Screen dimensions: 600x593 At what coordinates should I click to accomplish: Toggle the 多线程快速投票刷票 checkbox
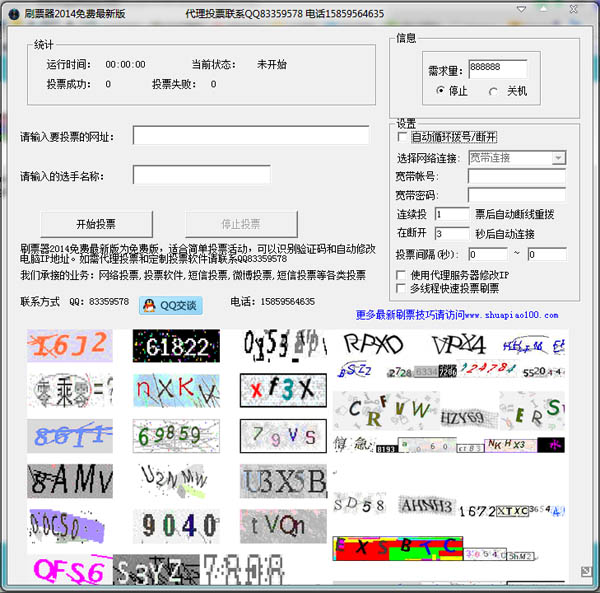point(403,287)
